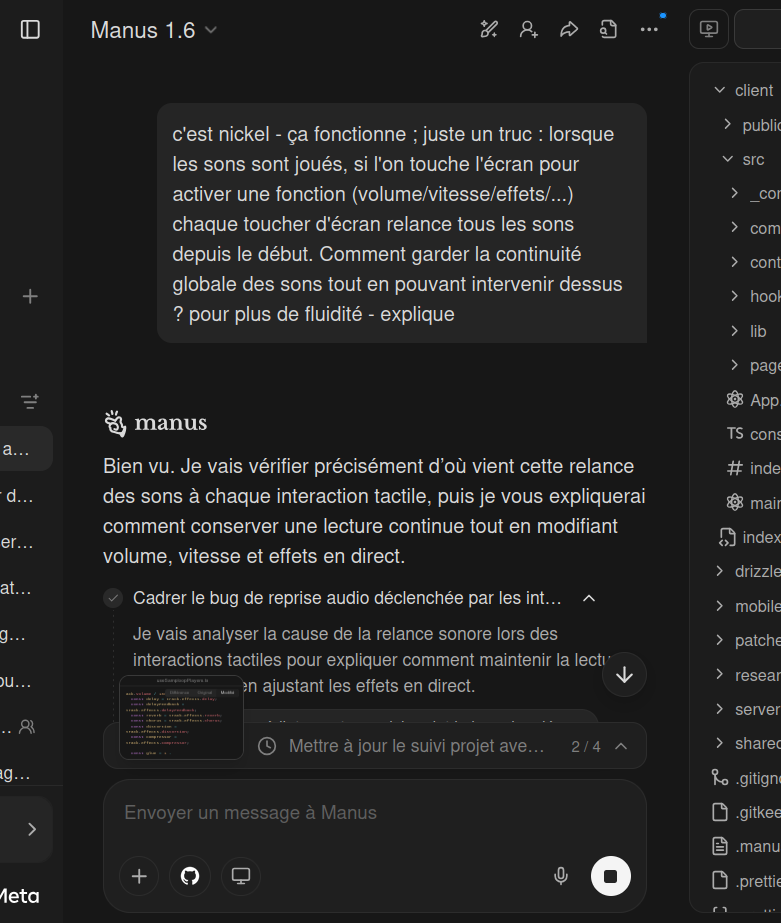Stop the running task with stop button
The height and width of the screenshot is (923, 781).
coord(611,877)
